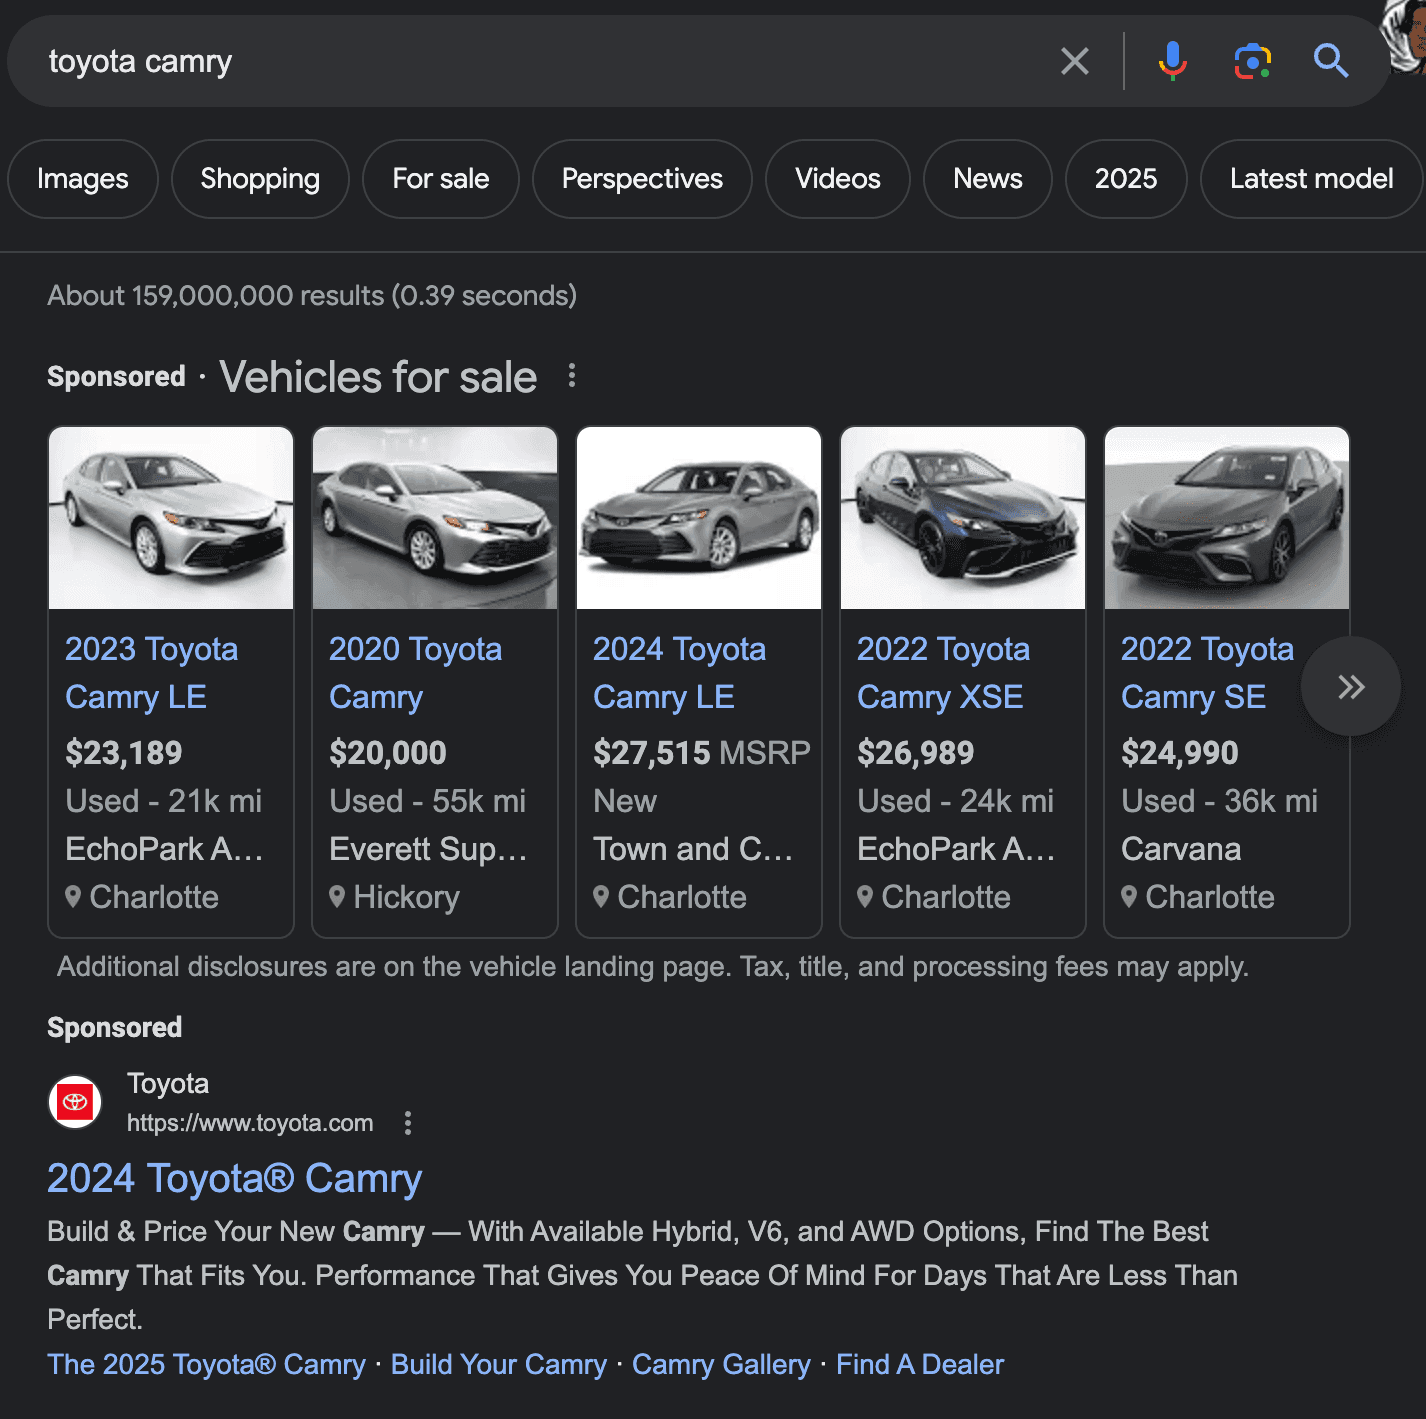Open the menu next to Vehicles for sale
Screen dimensions: 1426x1419
click(573, 377)
